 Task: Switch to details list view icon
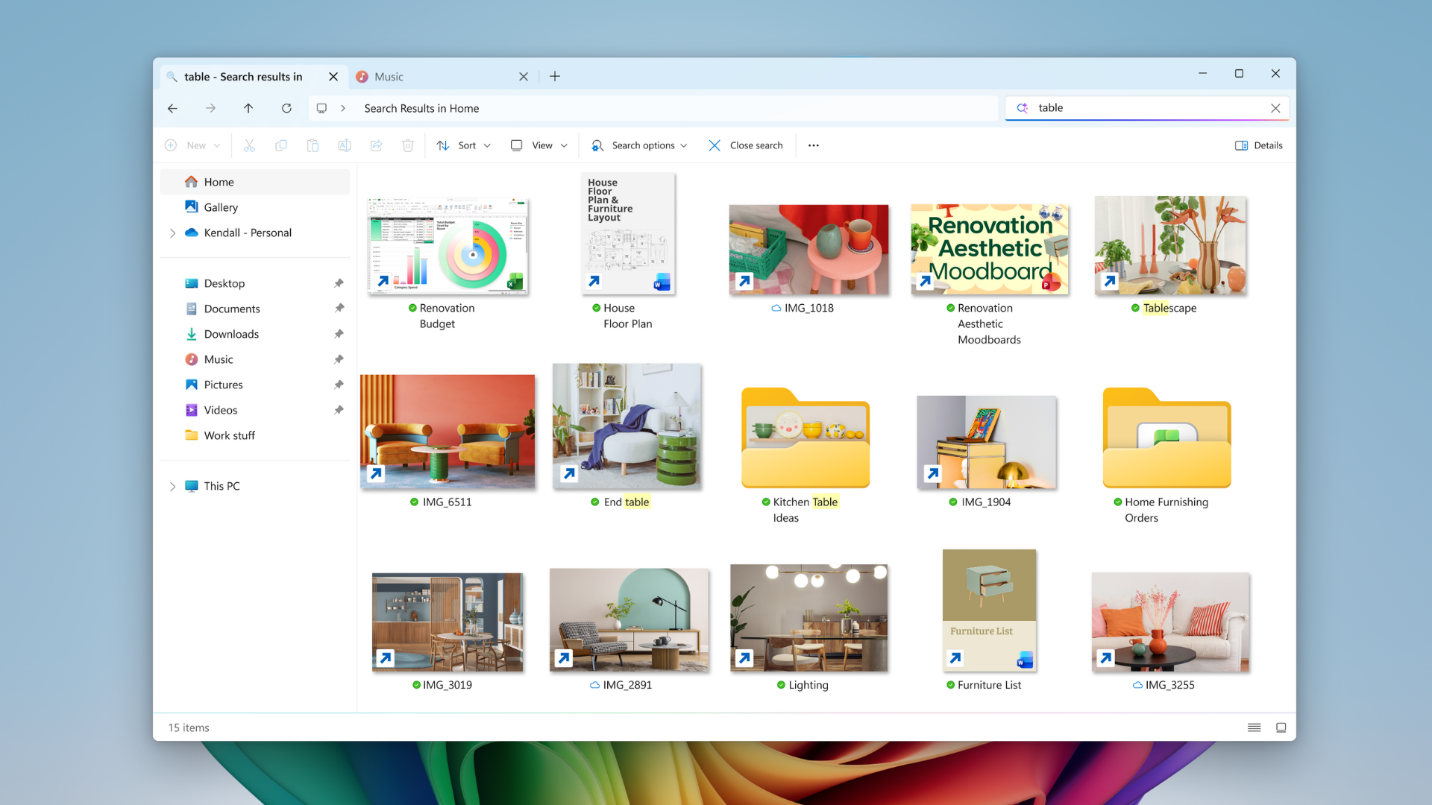[x=1254, y=728]
